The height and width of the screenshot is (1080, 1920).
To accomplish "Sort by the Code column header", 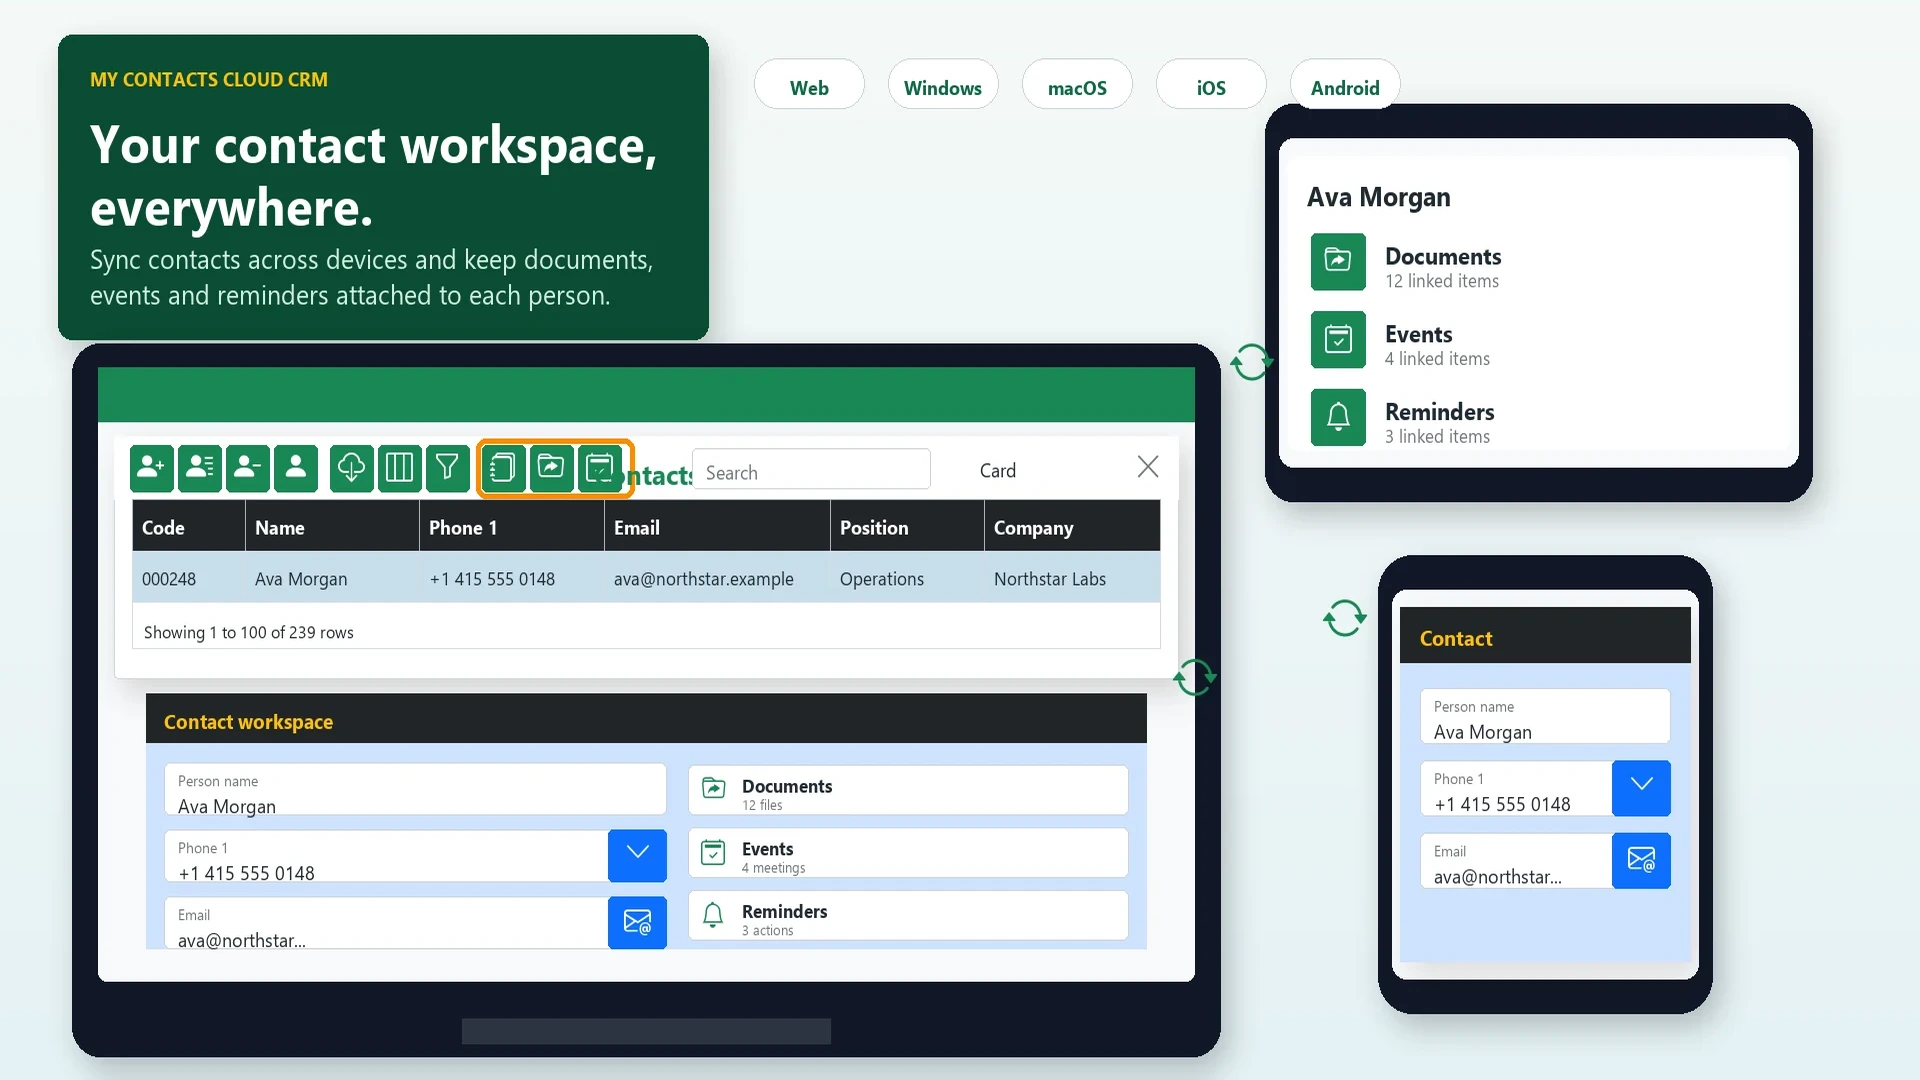I will click(x=189, y=527).
